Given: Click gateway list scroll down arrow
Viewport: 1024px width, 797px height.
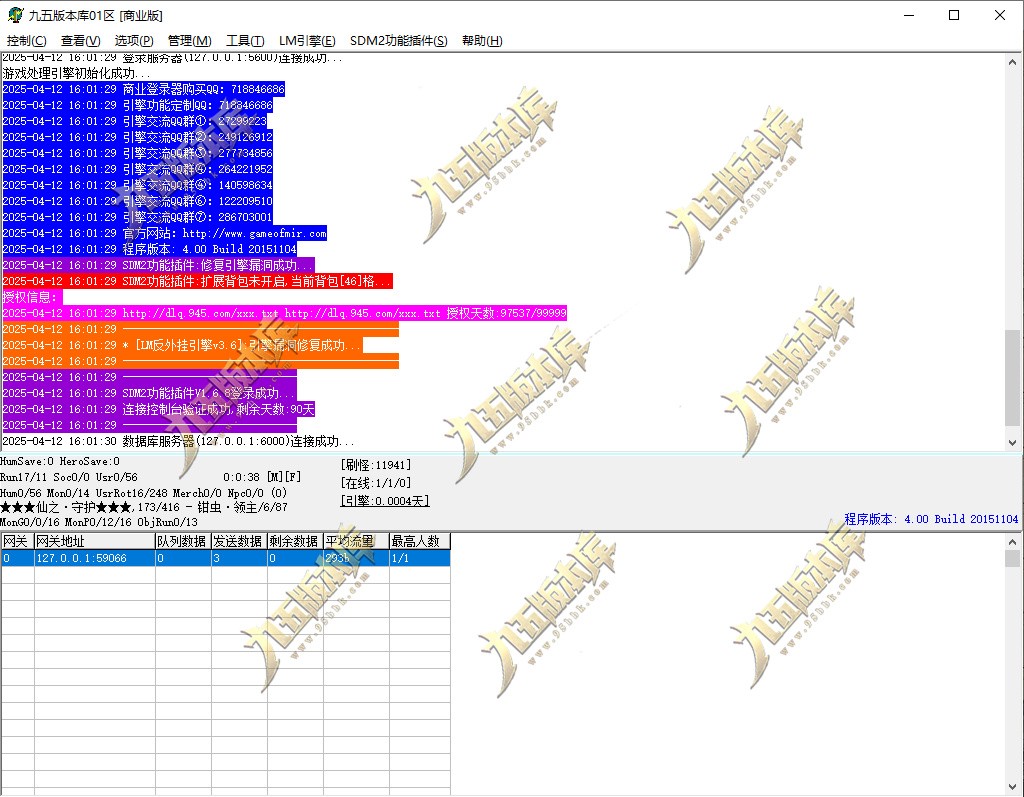Looking at the screenshot, I should [x=1012, y=787].
